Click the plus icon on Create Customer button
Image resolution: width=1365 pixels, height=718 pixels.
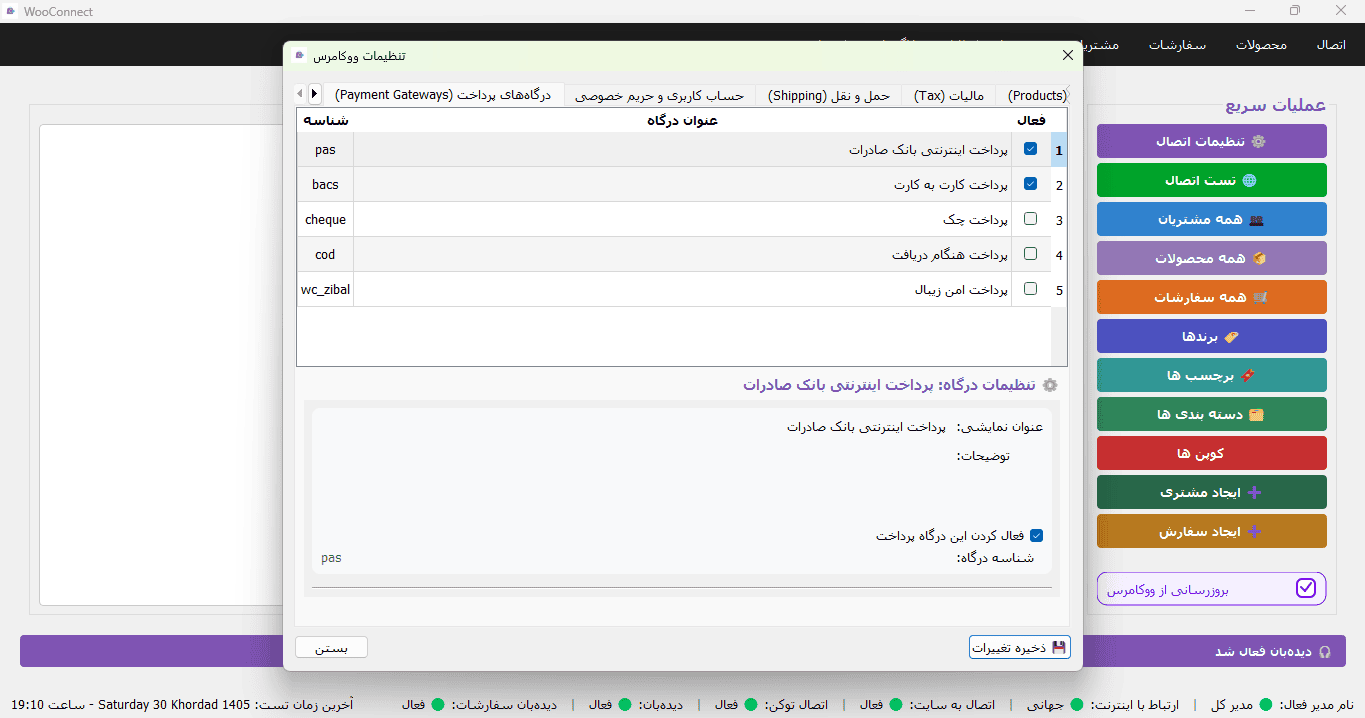[x=1255, y=493]
